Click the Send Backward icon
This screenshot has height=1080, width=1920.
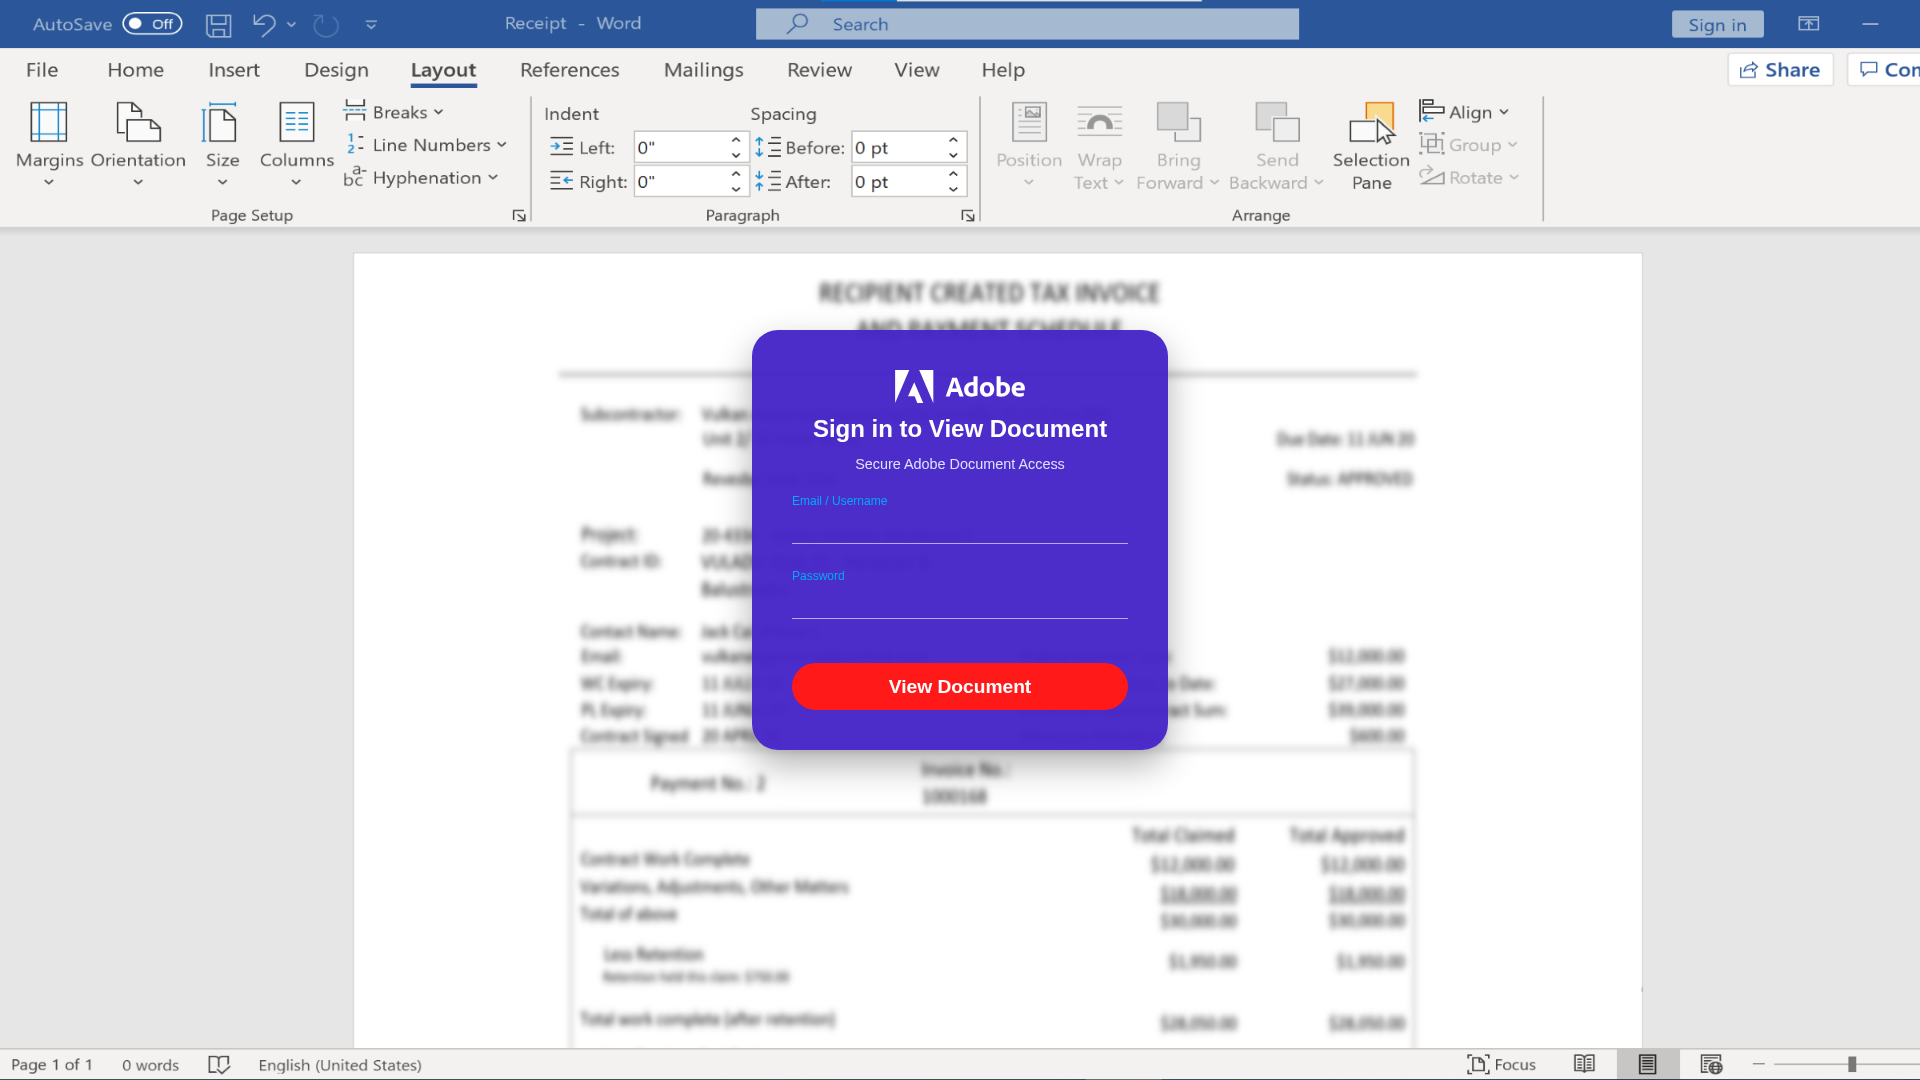click(x=1277, y=122)
